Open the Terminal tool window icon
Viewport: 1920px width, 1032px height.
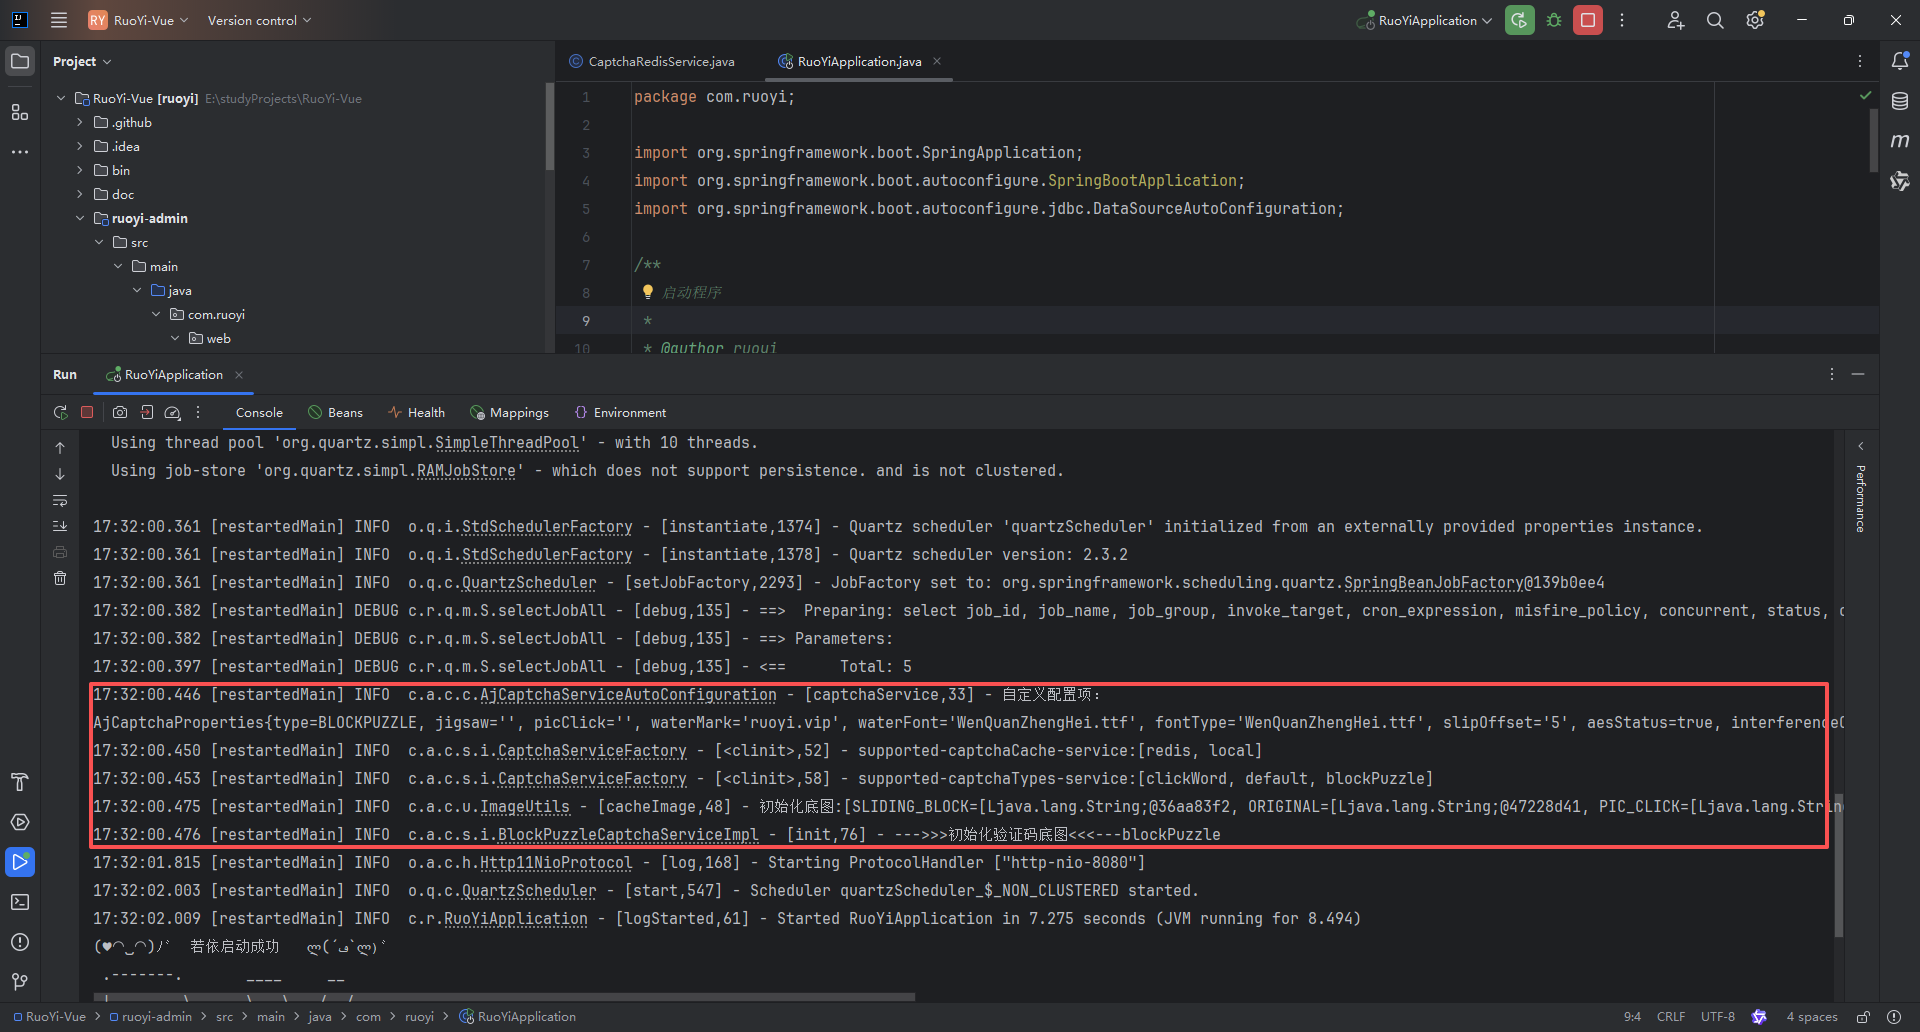tap(20, 902)
